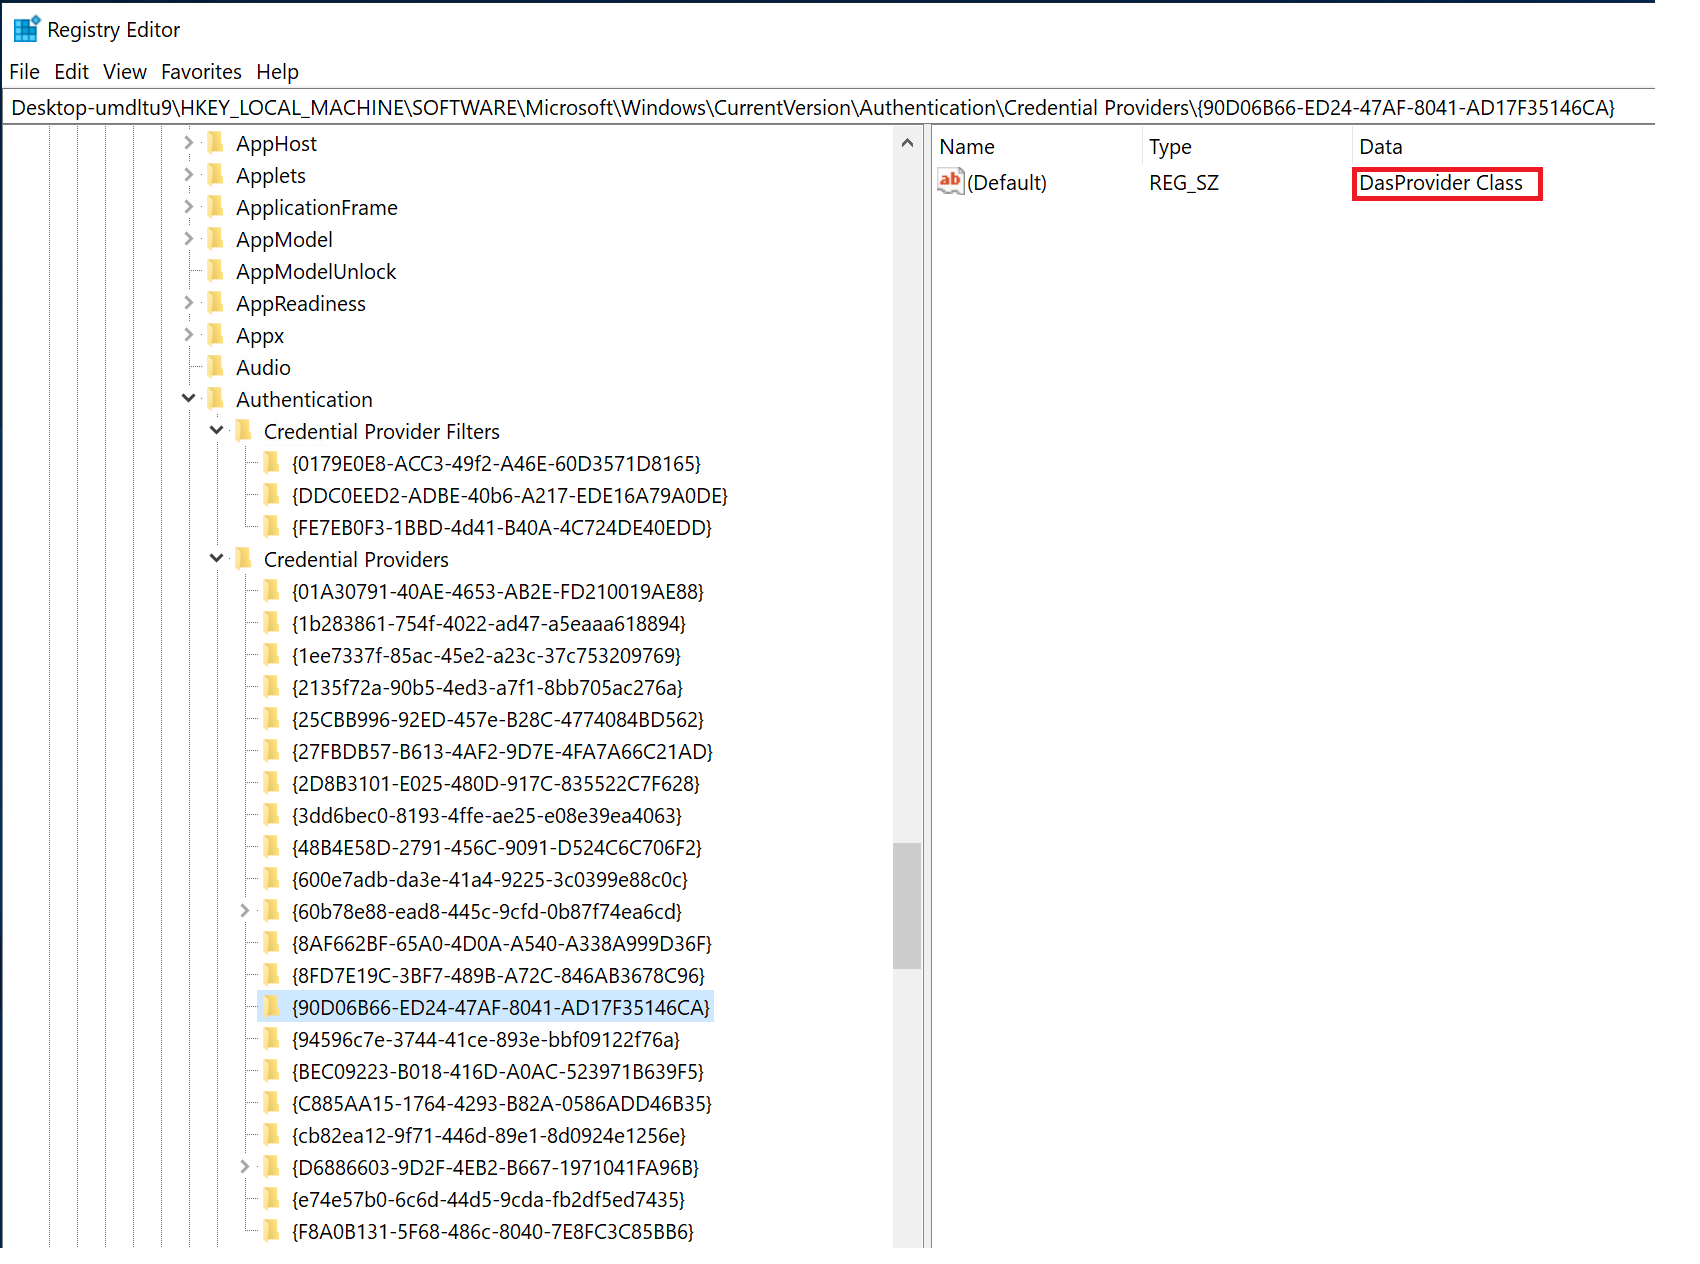1700x1264 pixels.
Task: Collapse the Credential Provider Filters node
Action: coord(217,431)
